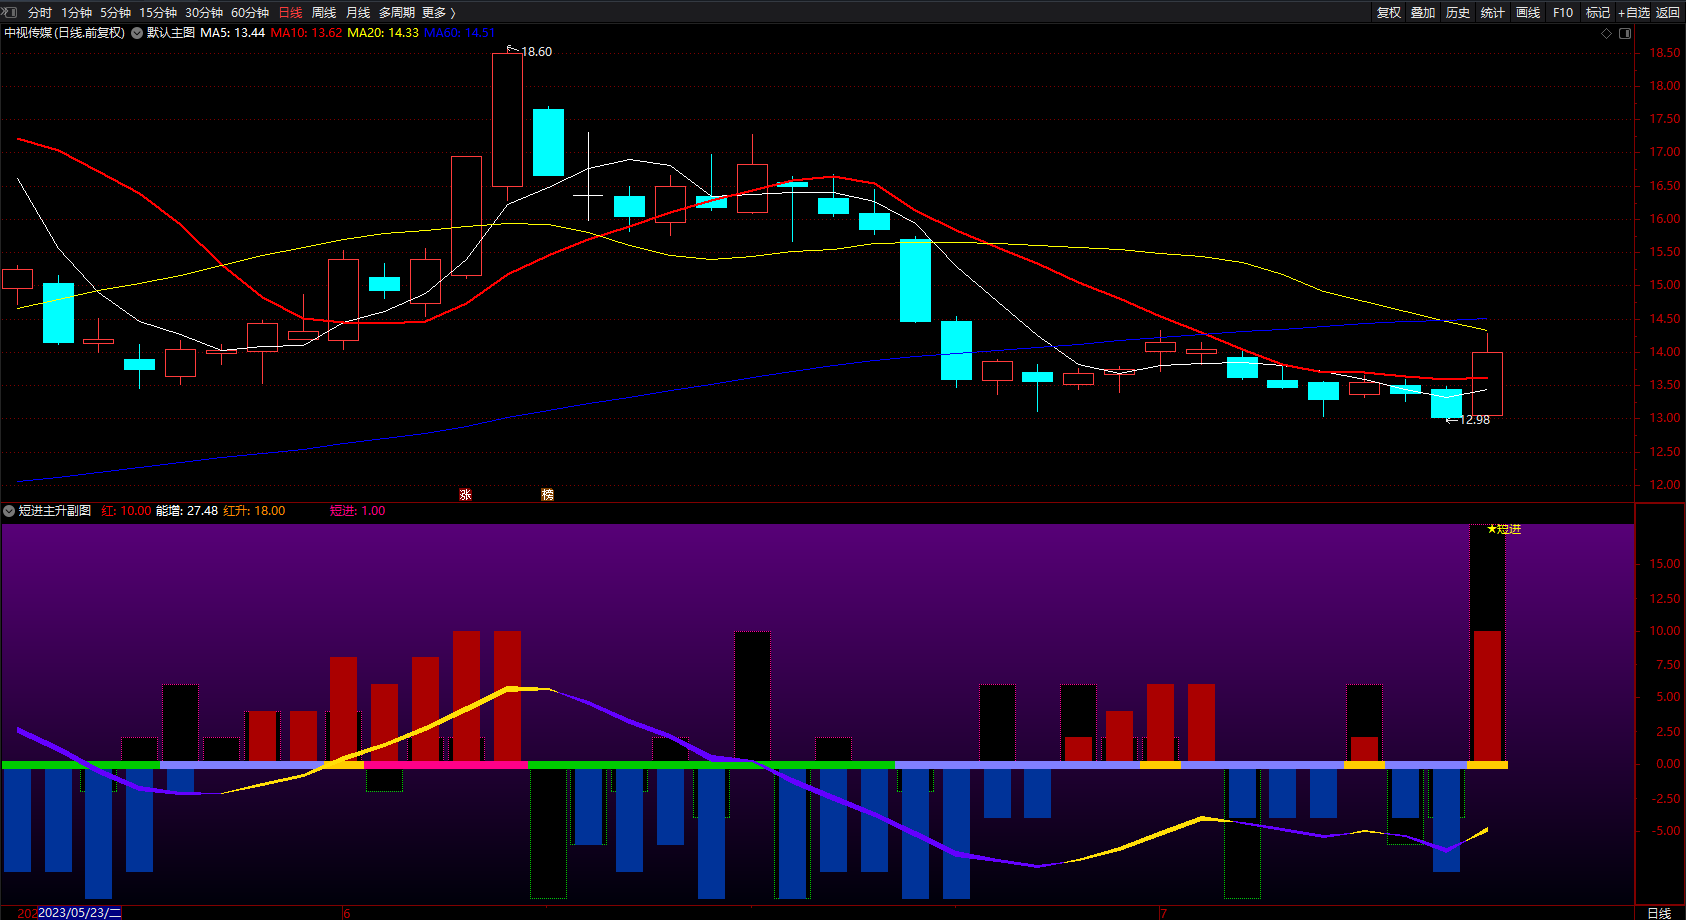The width and height of the screenshot is (1686, 920).
Task: Open the 历史 history button
Action: click(x=1458, y=12)
